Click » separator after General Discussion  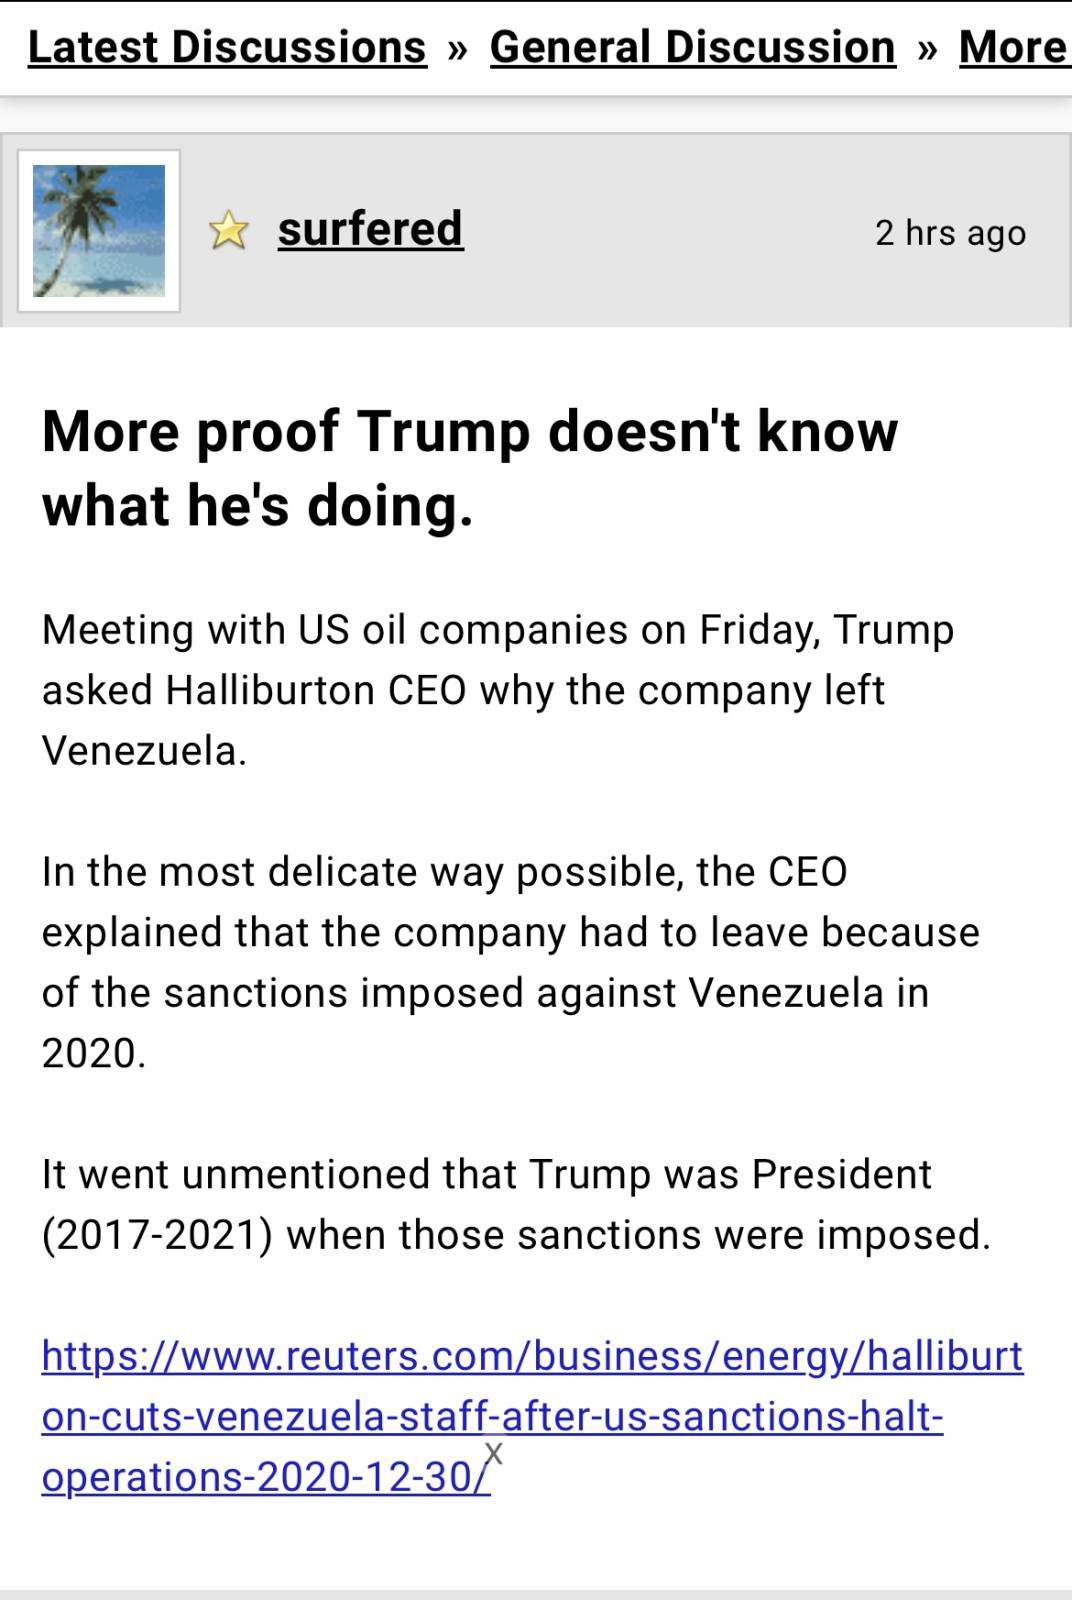pyautogui.click(x=927, y=49)
